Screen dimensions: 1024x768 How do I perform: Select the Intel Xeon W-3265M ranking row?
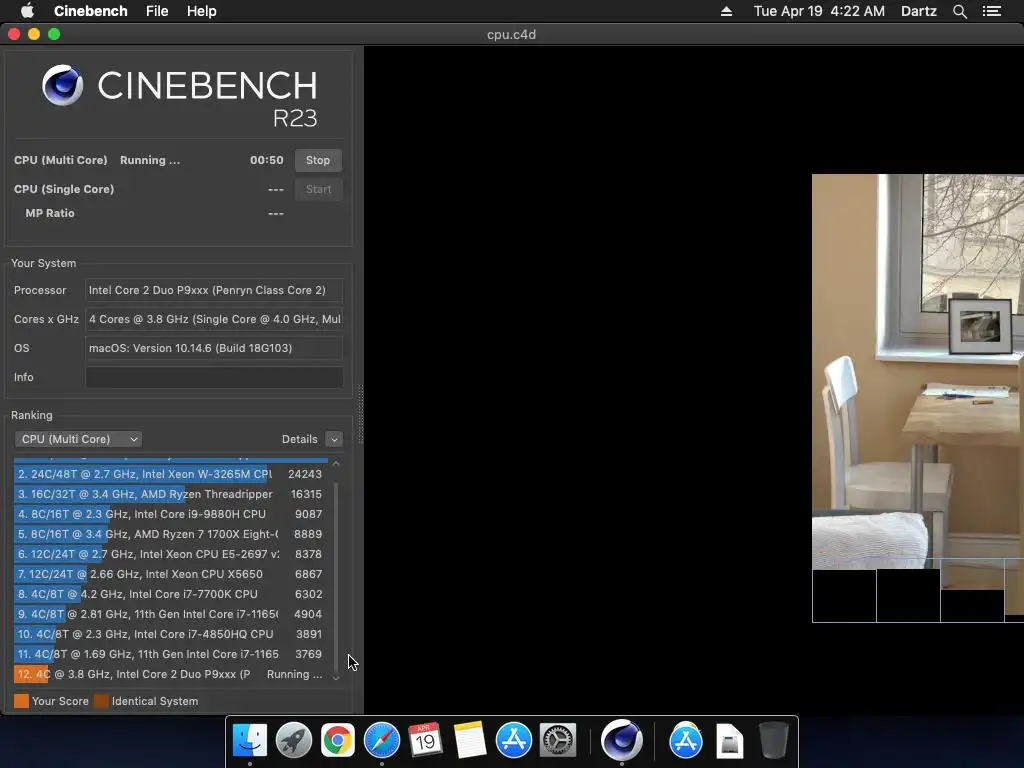170,474
